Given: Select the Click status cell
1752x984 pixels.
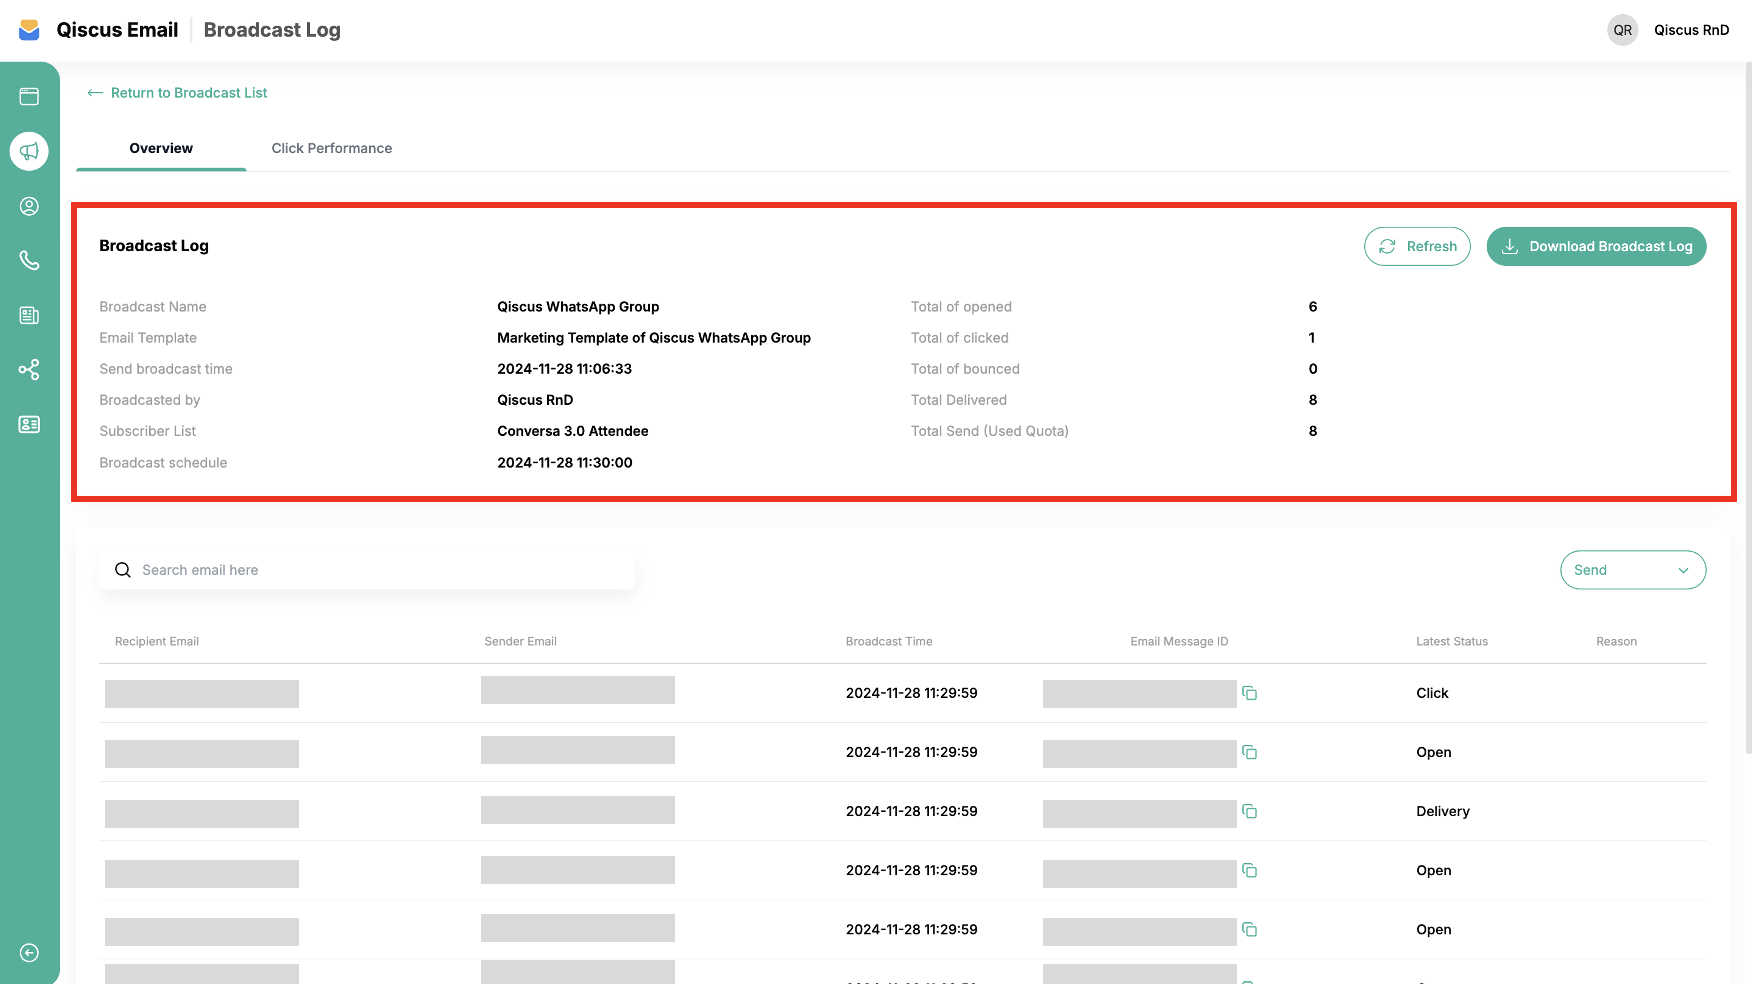Looking at the screenshot, I should (1432, 693).
